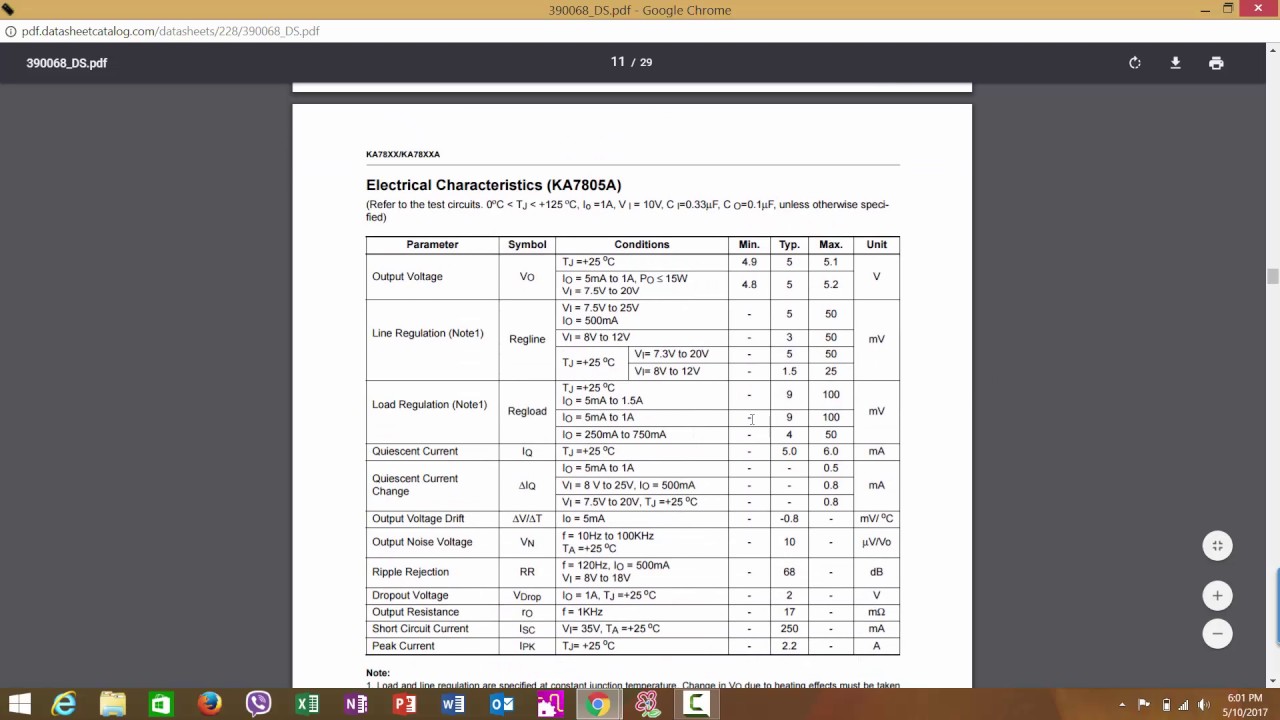Viewport: 1280px width, 720px height.
Task: Click the 'Regline' symbol cell
Action: tap(527, 339)
